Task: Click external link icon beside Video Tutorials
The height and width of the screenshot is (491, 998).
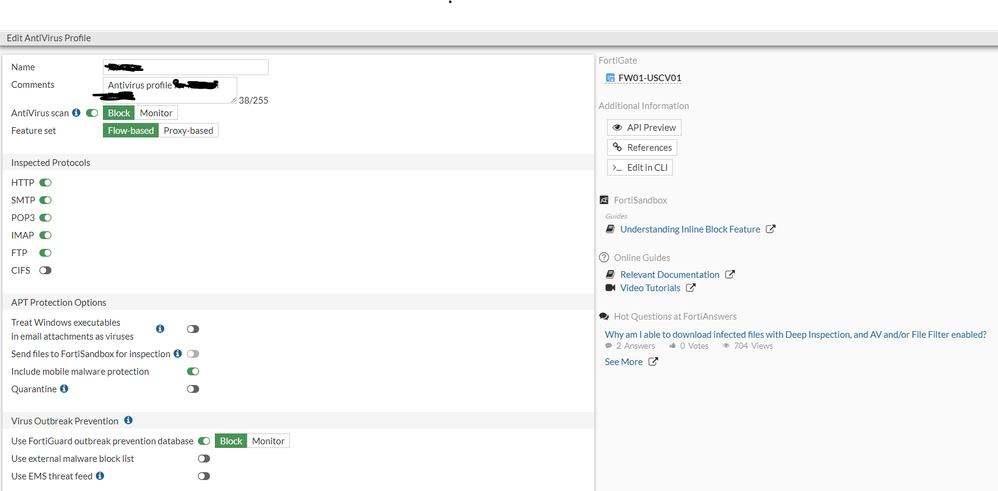Action: click(x=689, y=288)
